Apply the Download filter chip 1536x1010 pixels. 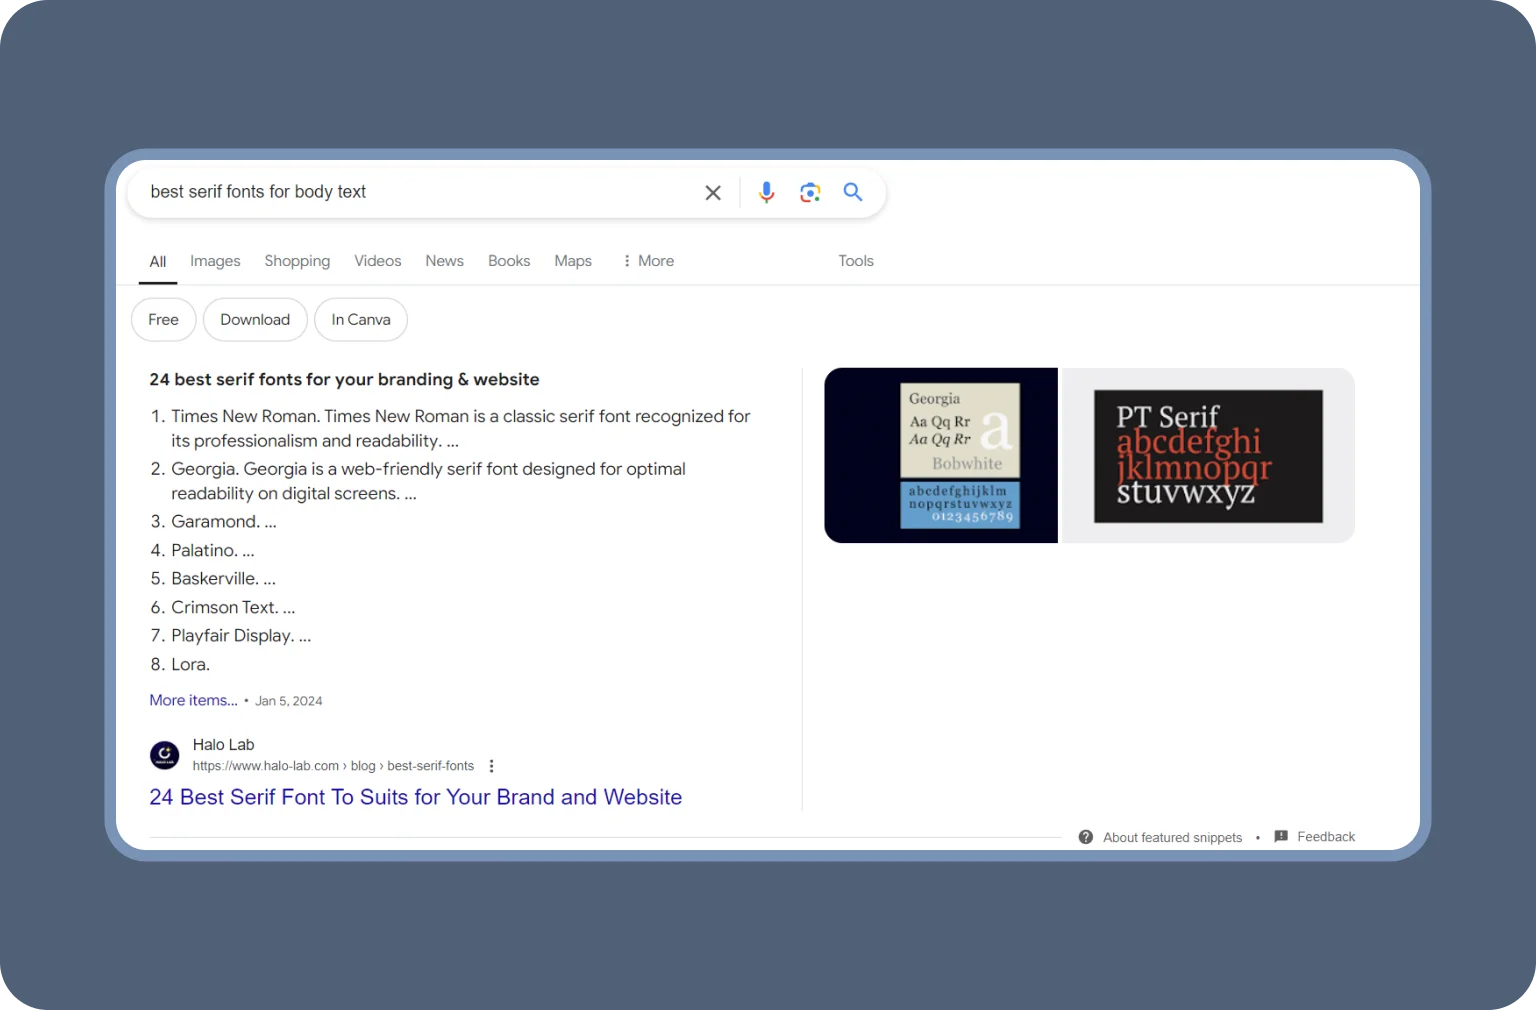(x=255, y=320)
